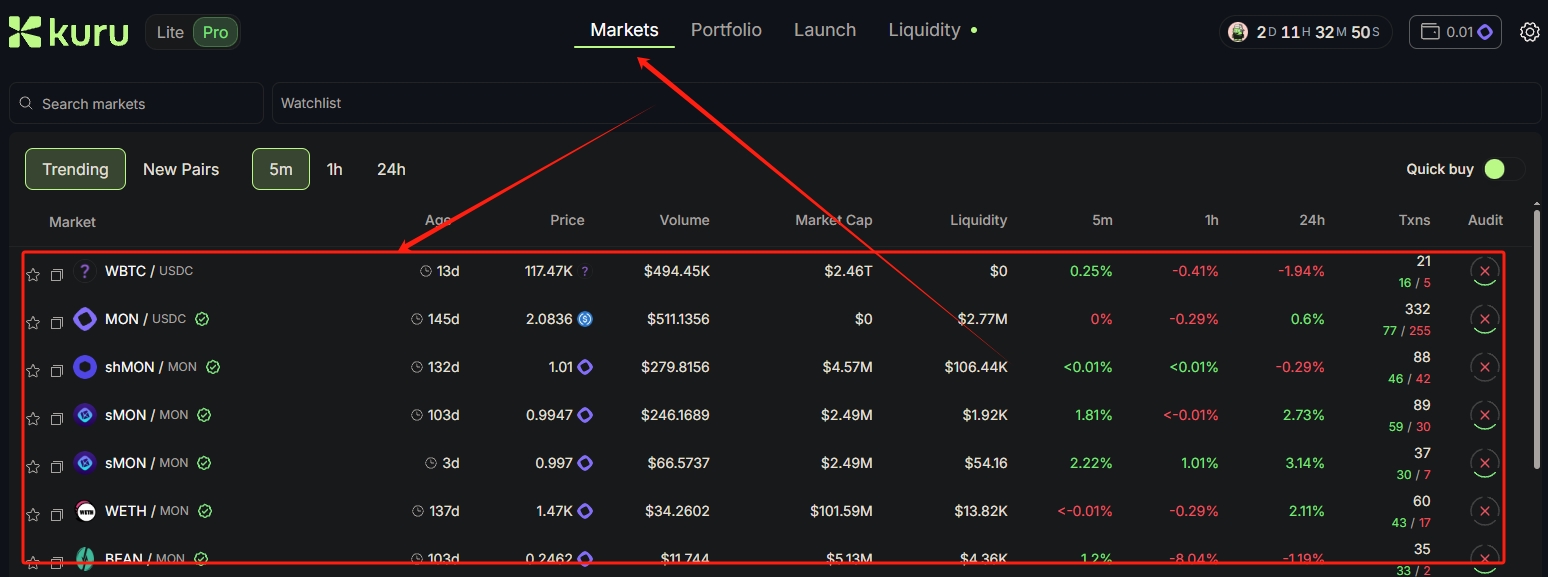Switch to Lite mode
This screenshot has height=577, width=1548.
point(170,32)
